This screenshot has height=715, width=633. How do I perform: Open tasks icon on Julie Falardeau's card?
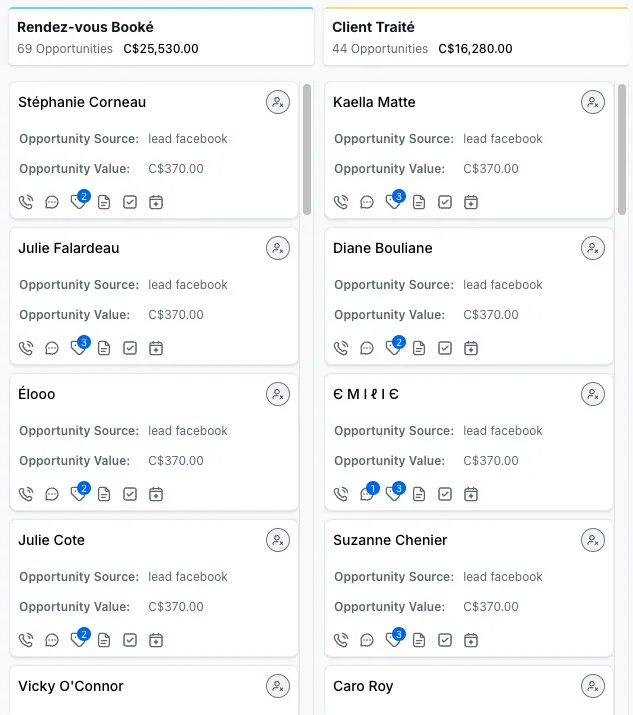130,348
